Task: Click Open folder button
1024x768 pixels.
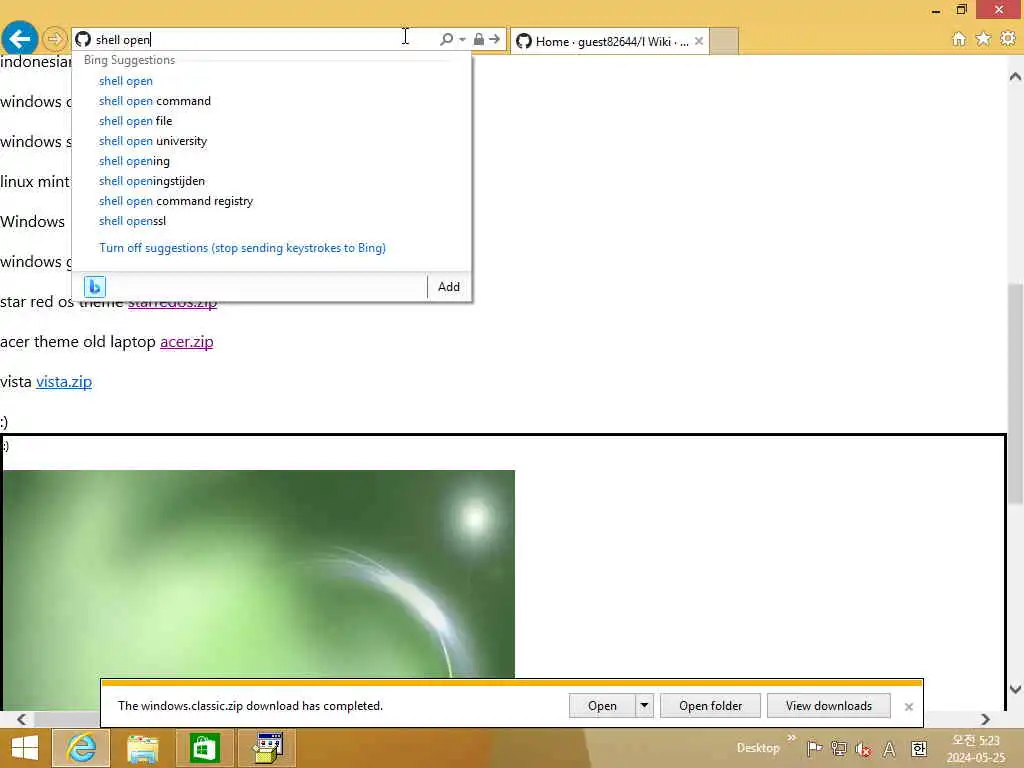Action: 710,706
